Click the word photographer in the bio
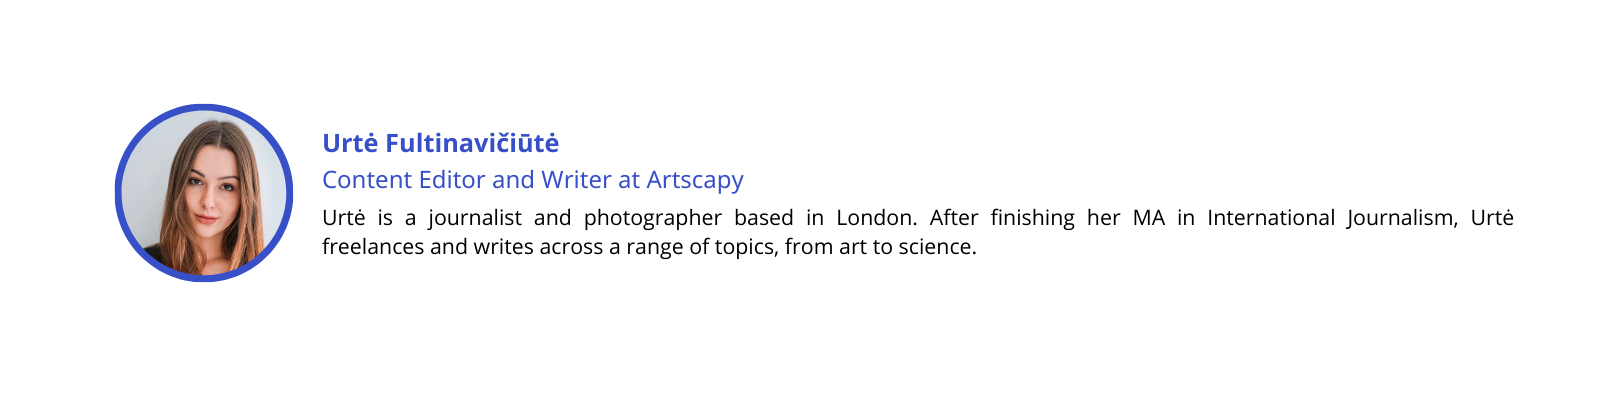 (x=653, y=219)
